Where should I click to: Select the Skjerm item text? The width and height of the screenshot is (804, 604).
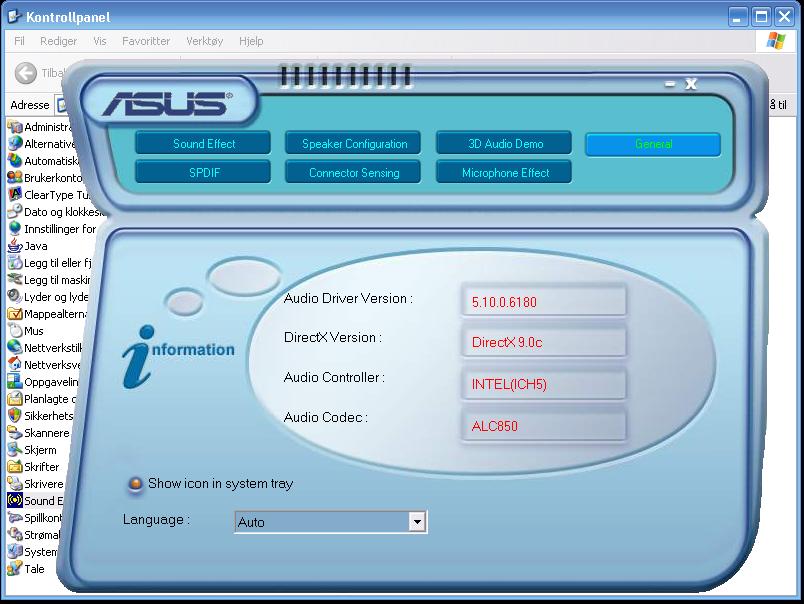click(x=41, y=450)
